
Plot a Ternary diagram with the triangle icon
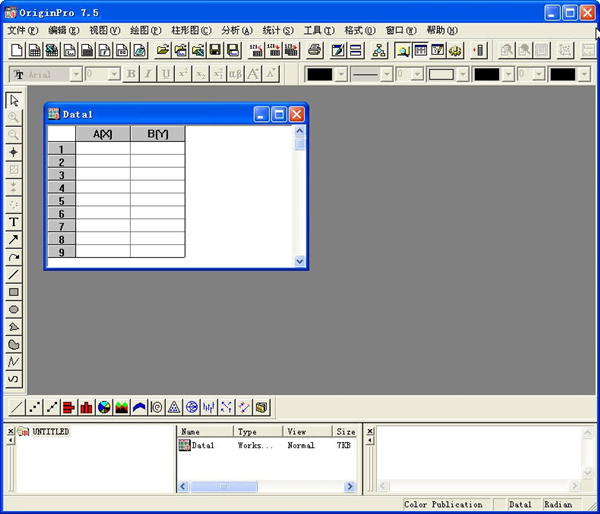click(174, 407)
